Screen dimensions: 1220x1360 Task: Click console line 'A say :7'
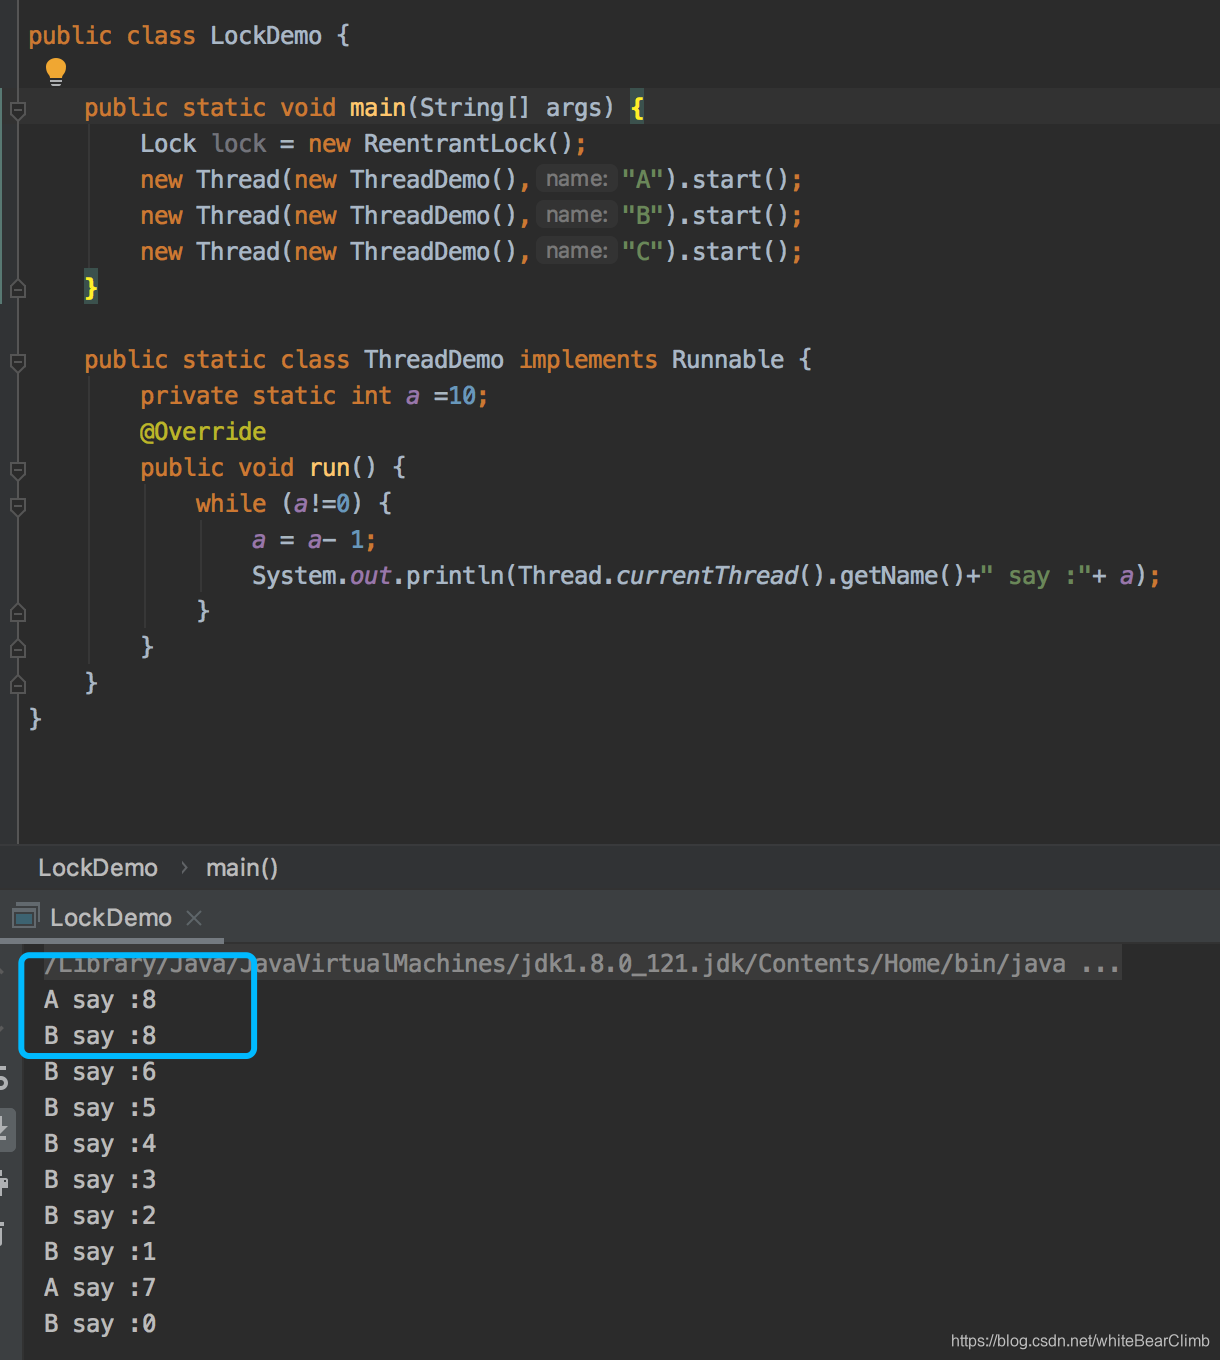[100, 1288]
